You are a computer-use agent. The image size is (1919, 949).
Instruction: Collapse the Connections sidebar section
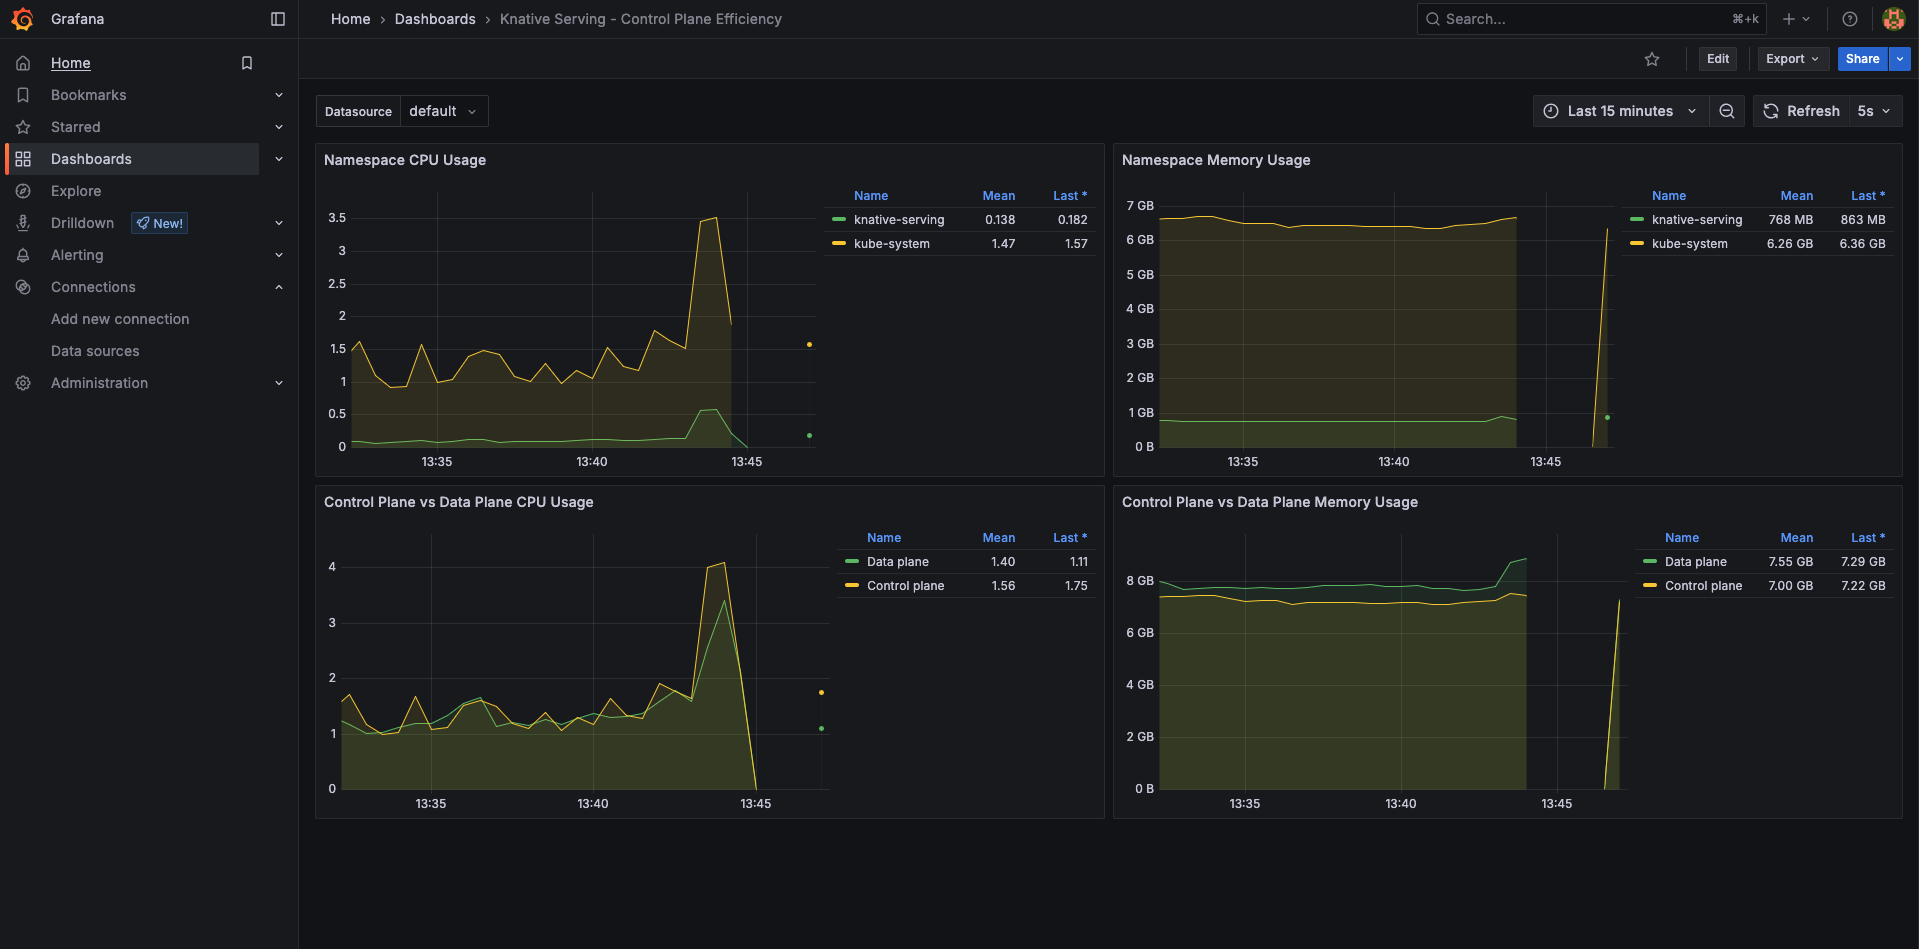[279, 287]
